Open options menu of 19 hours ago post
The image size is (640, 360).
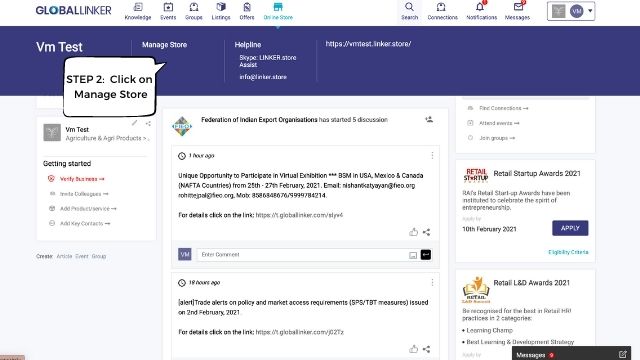[x=432, y=282]
